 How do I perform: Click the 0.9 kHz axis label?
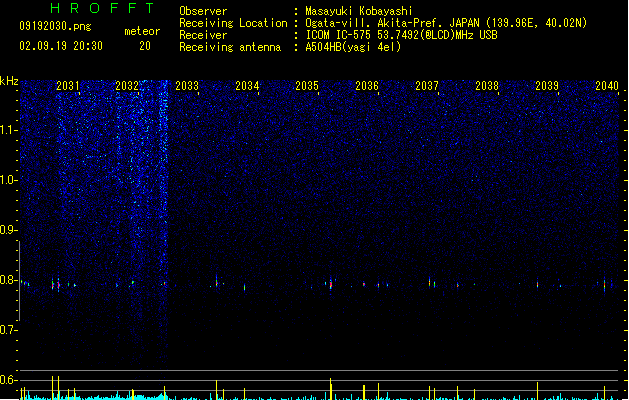pyautogui.click(x=9, y=230)
